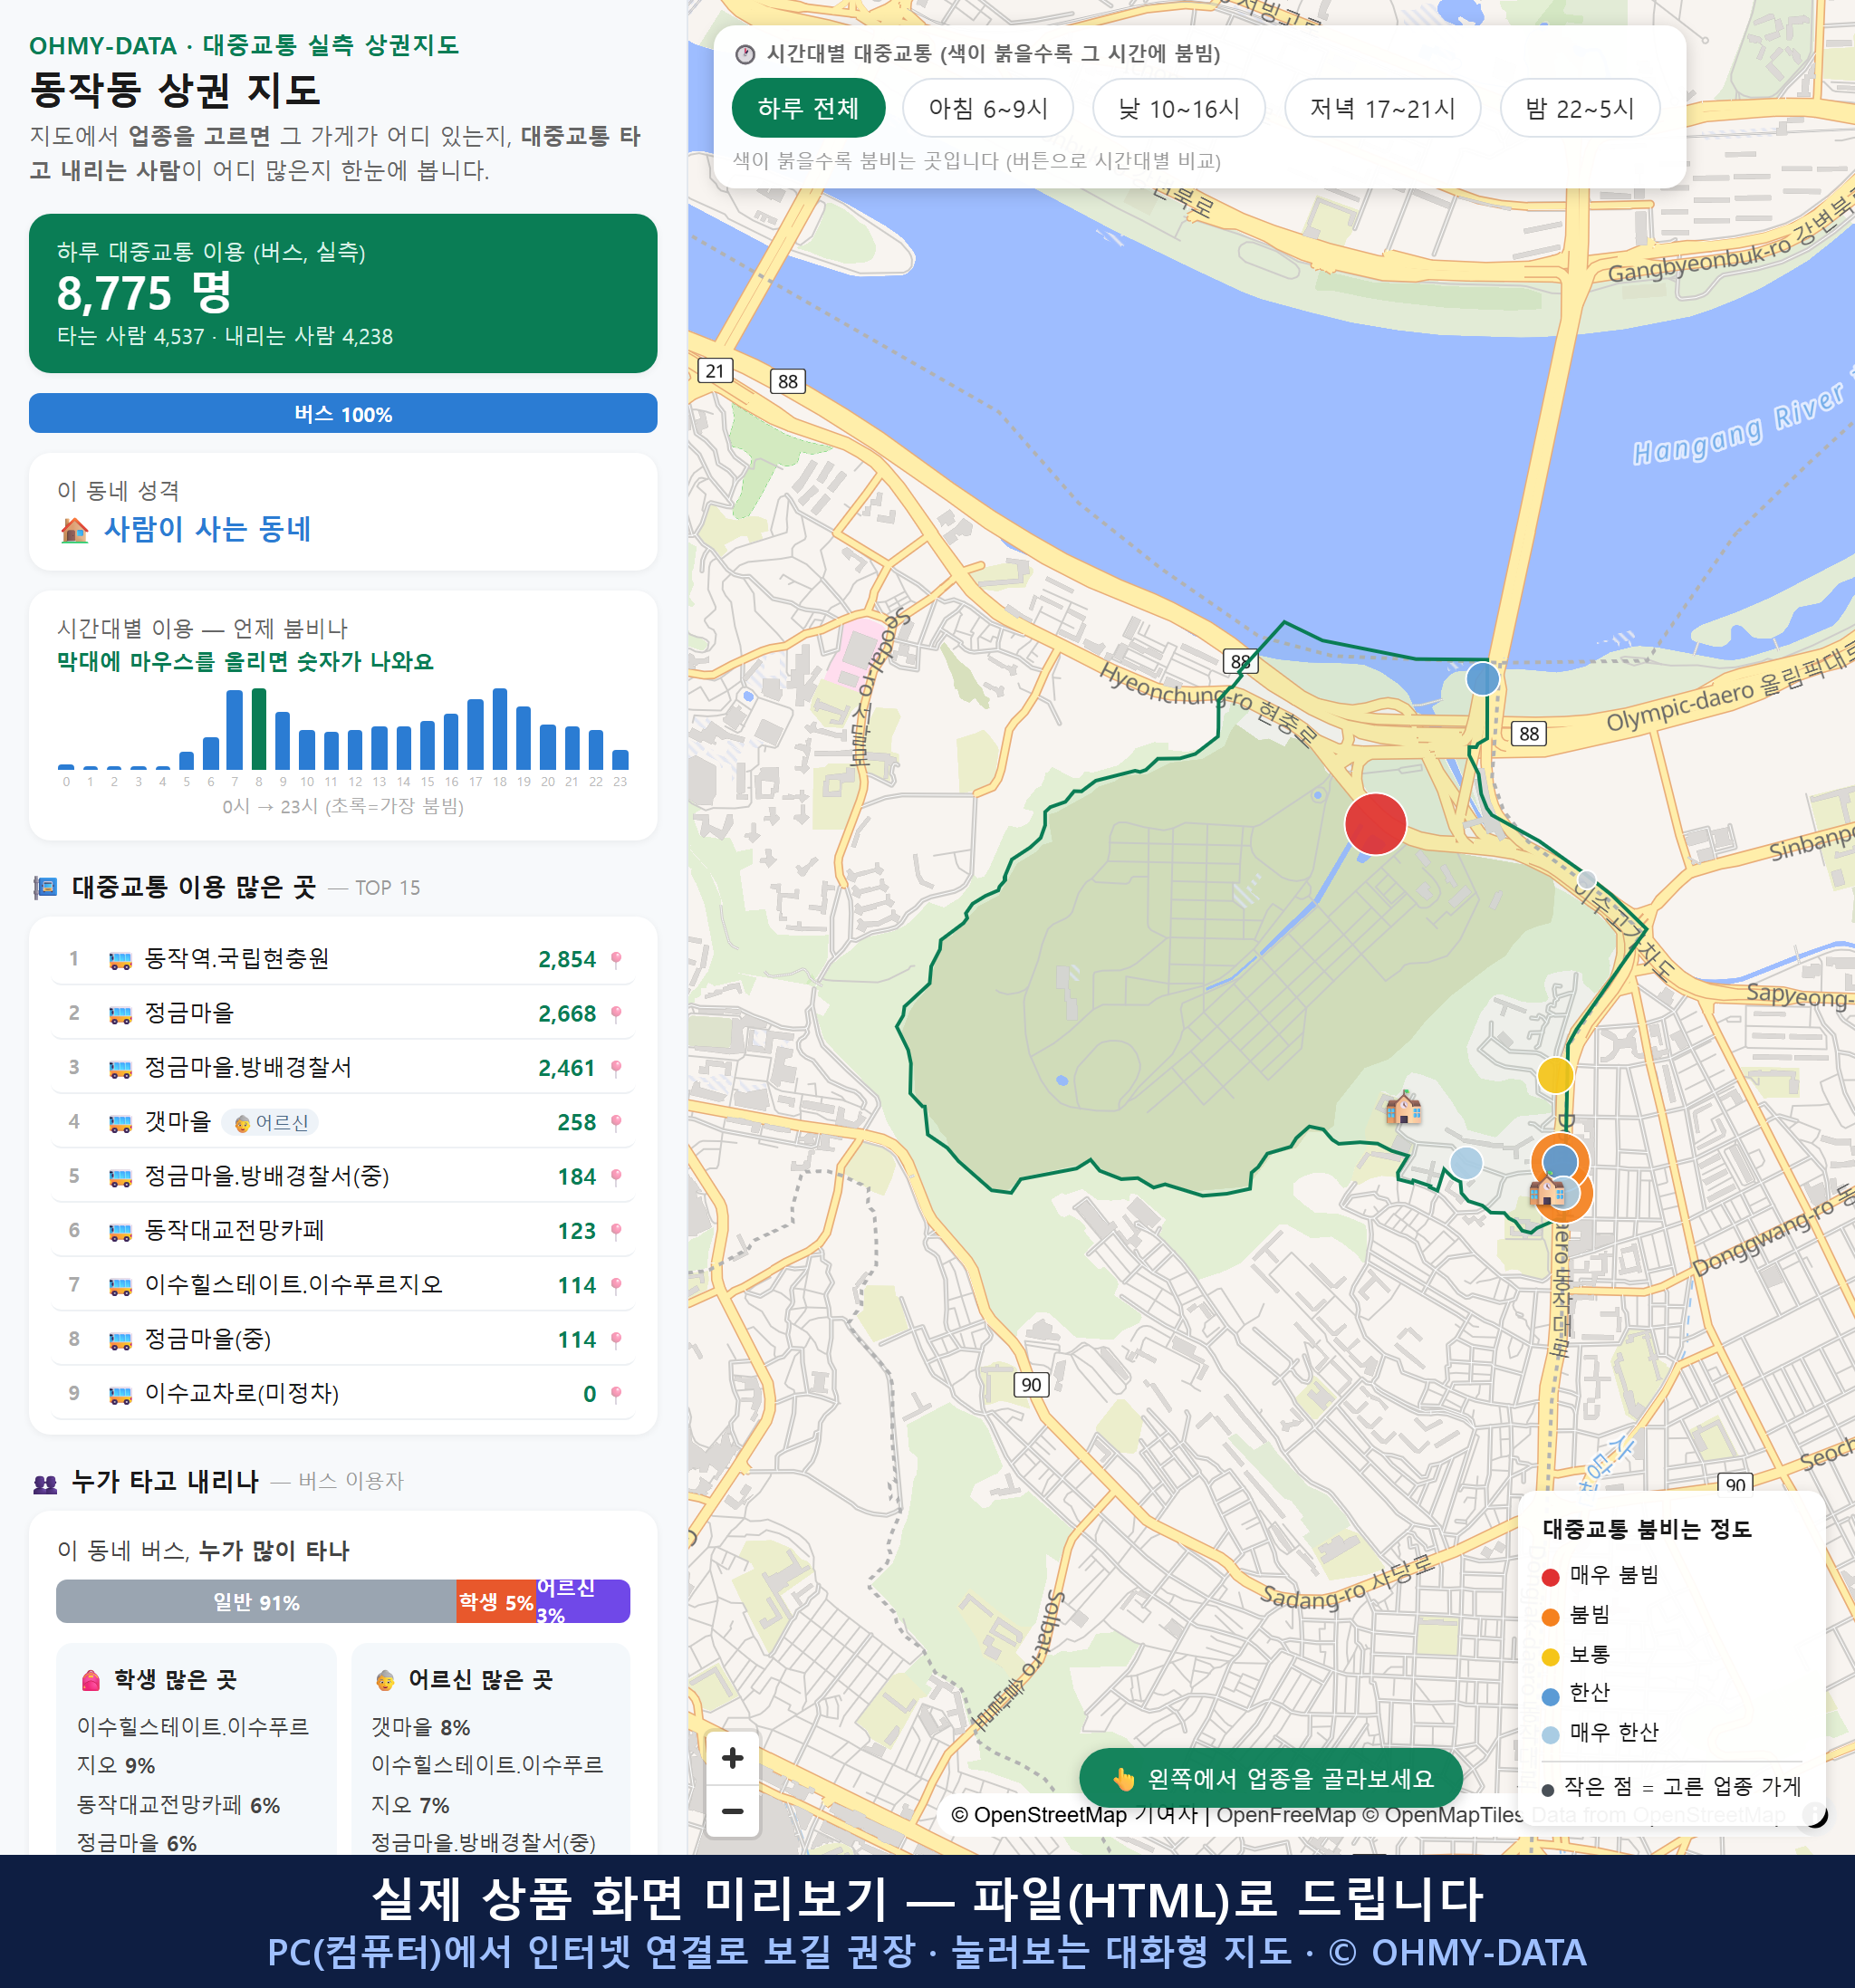
Task: Click the map pin for 동작대교전망카페 row
Action: point(616,1231)
